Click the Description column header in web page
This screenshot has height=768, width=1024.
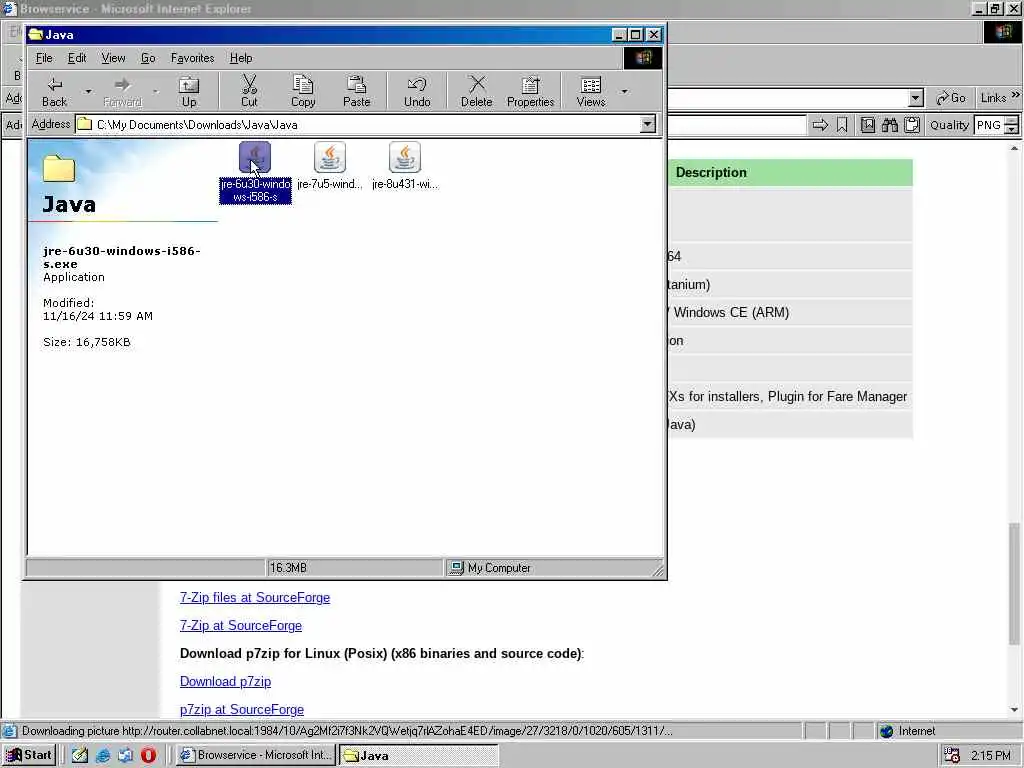click(x=711, y=172)
